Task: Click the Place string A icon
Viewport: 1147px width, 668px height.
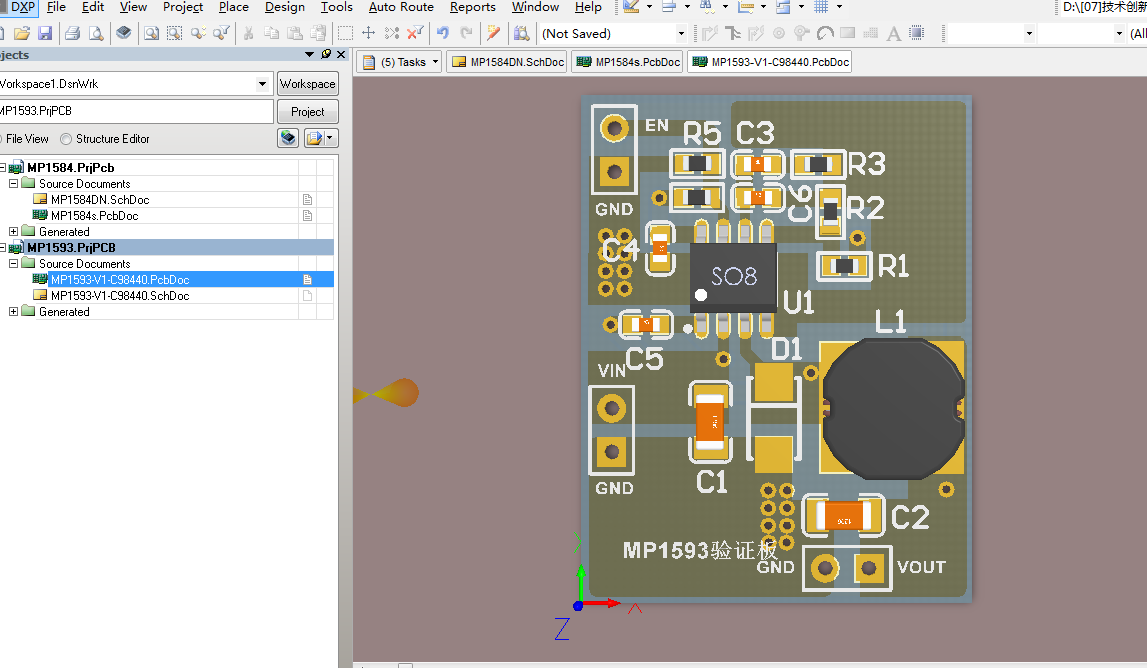Action: tap(893, 33)
